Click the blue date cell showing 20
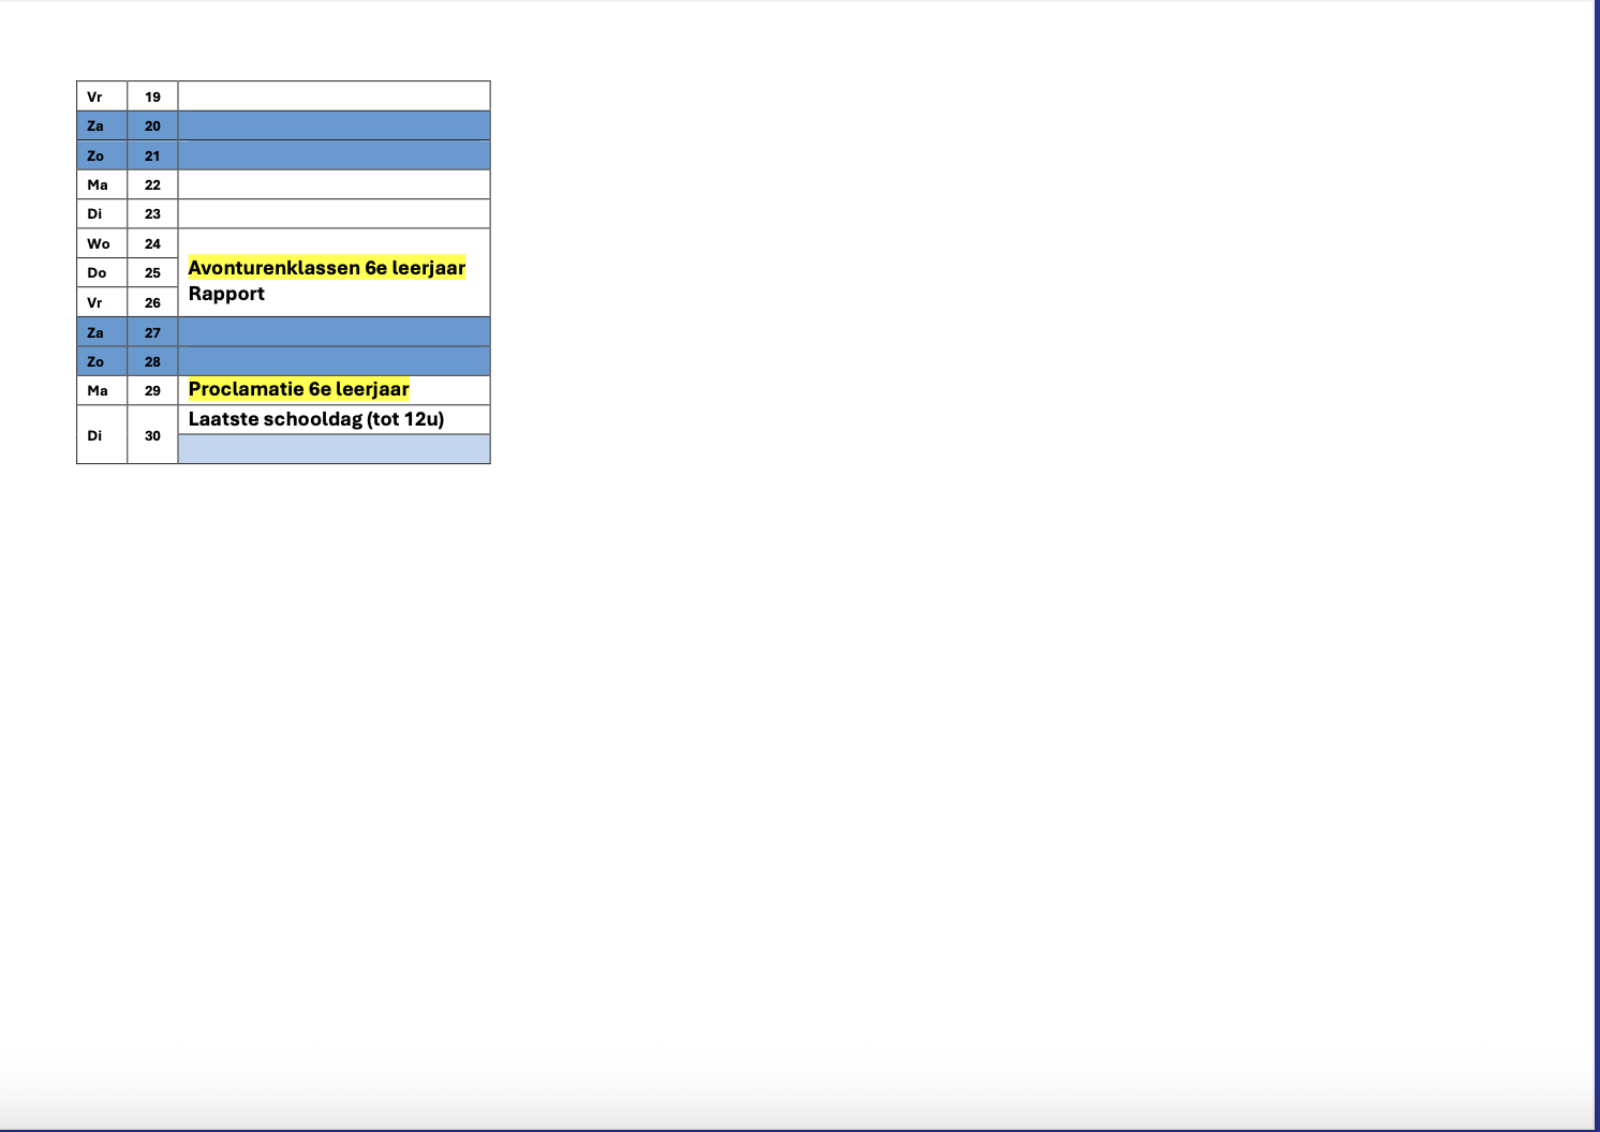 tap(152, 126)
